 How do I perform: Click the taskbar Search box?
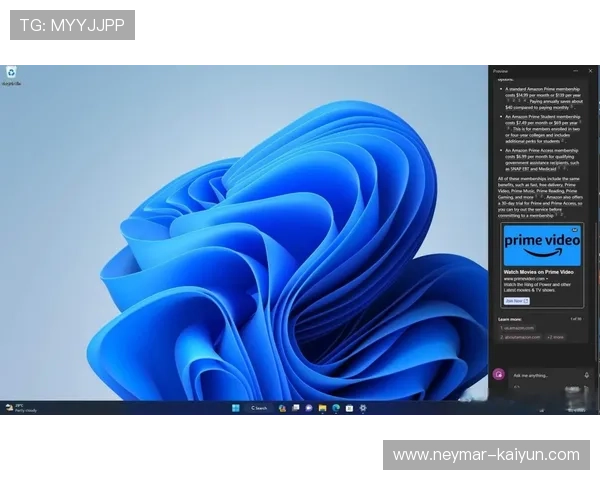[259, 408]
